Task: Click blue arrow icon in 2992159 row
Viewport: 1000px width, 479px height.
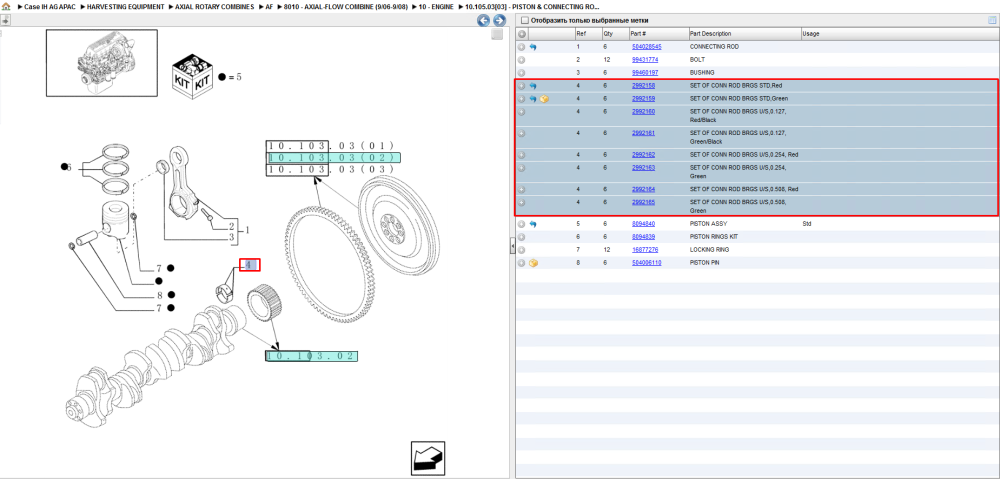Action: coord(533,99)
